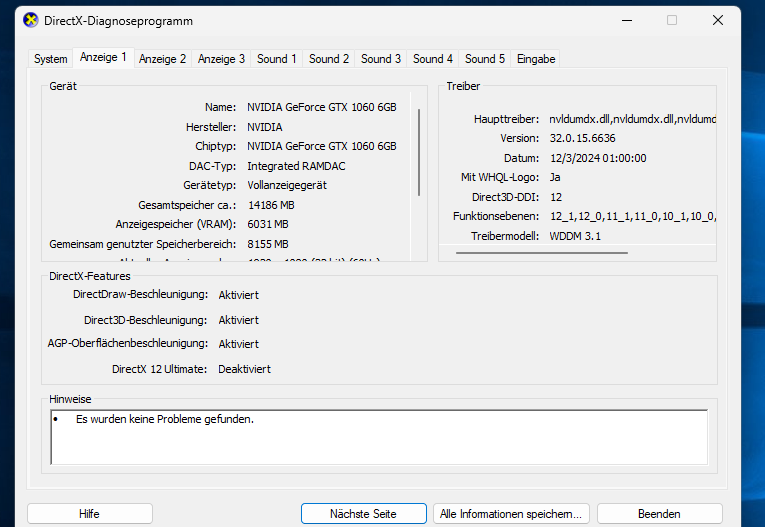Click the Beenden button
This screenshot has width=765, height=527.
(x=659, y=514)
